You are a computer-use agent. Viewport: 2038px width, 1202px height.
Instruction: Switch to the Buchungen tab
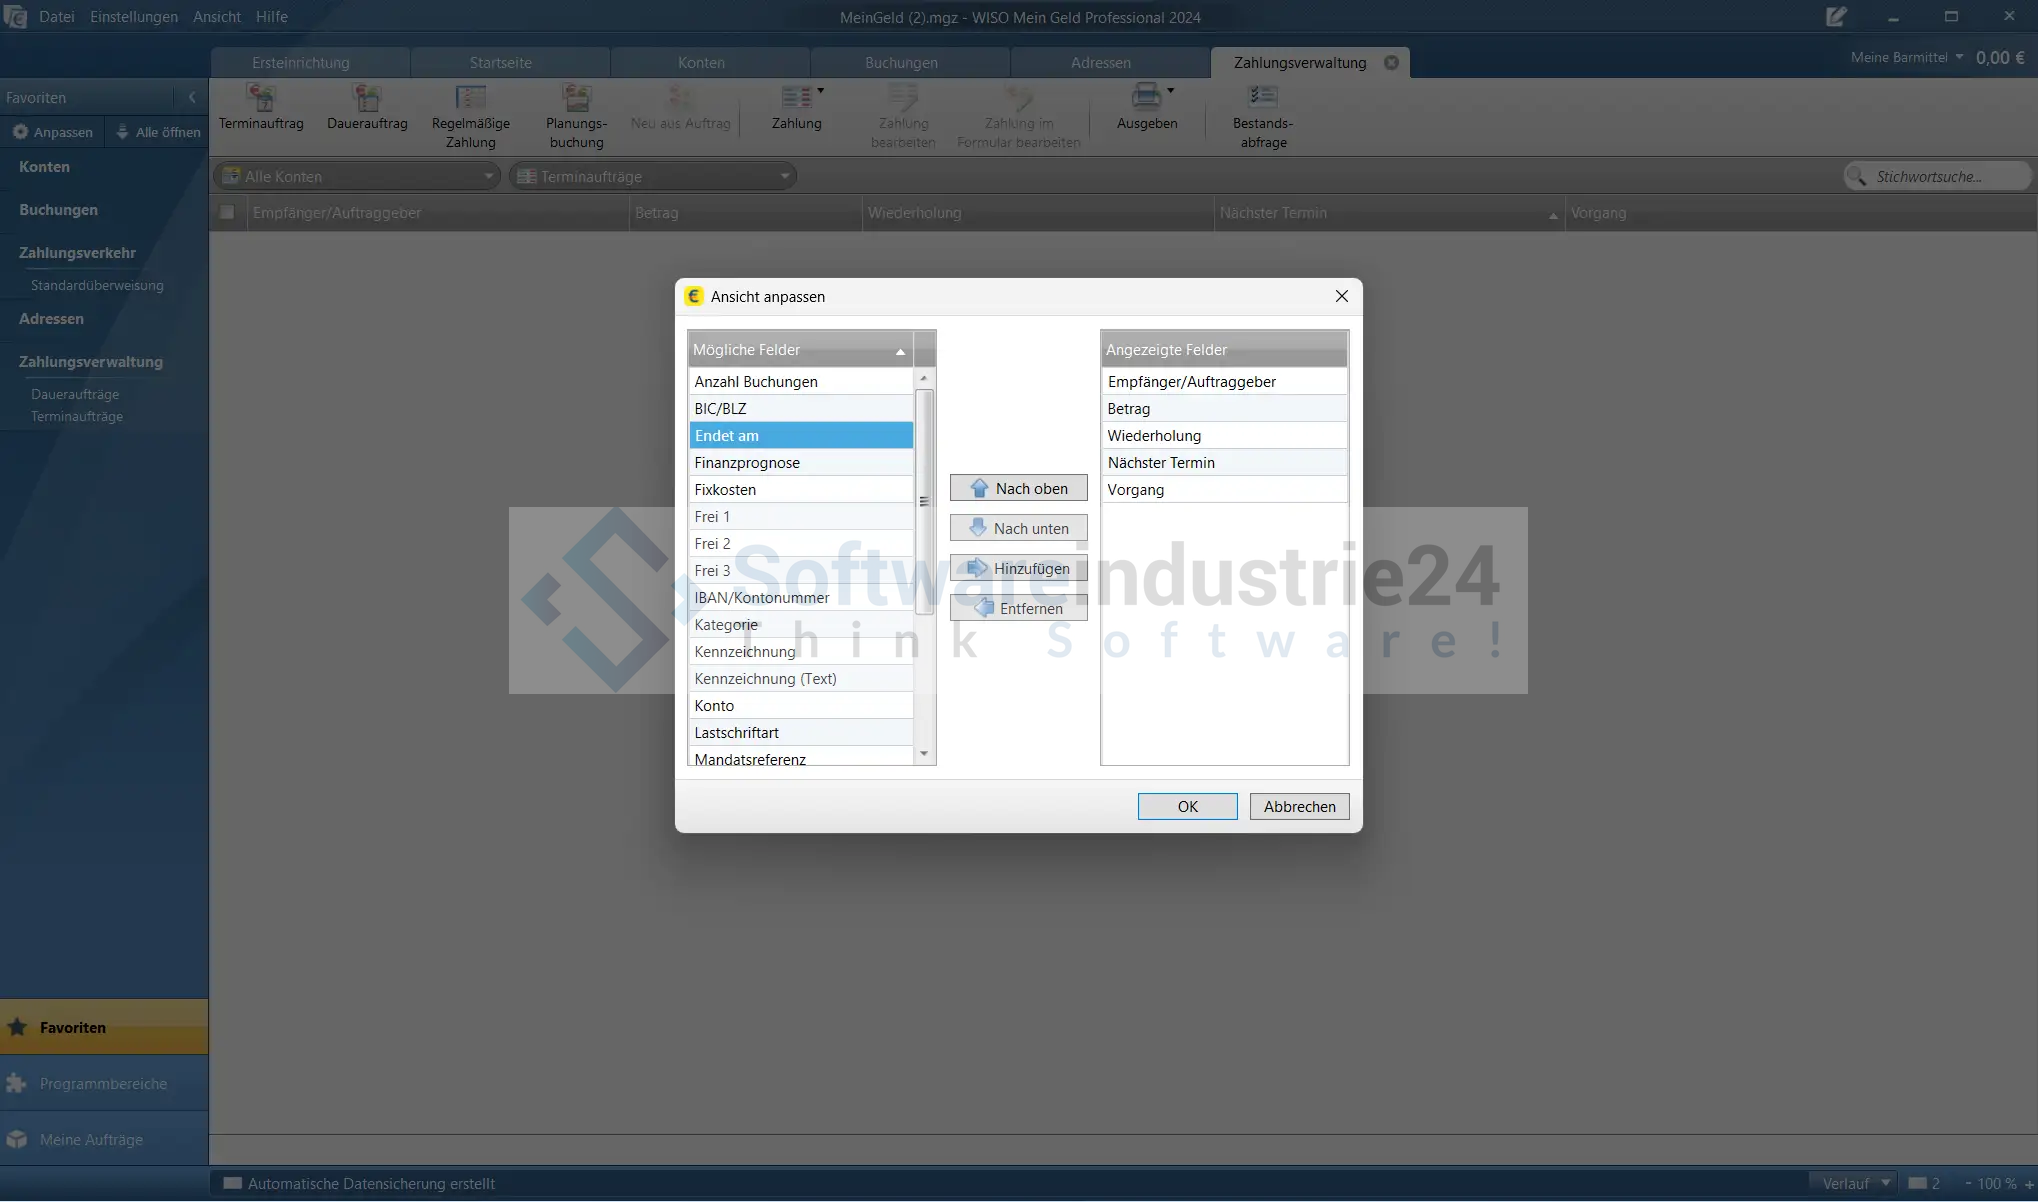pyautogui.click(x=901, y=63)
